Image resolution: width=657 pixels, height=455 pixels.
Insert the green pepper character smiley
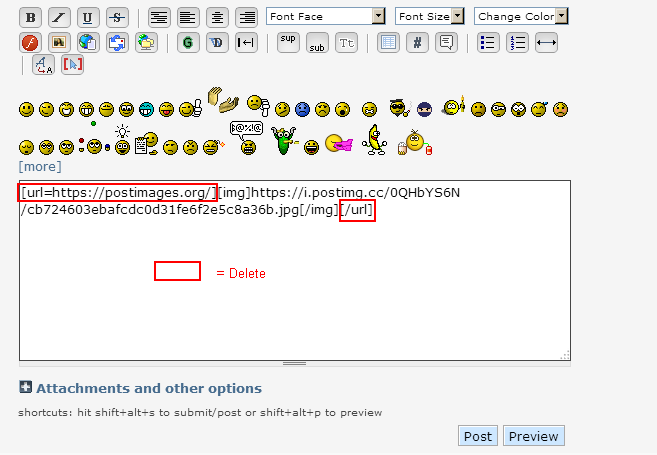(285, 141)
